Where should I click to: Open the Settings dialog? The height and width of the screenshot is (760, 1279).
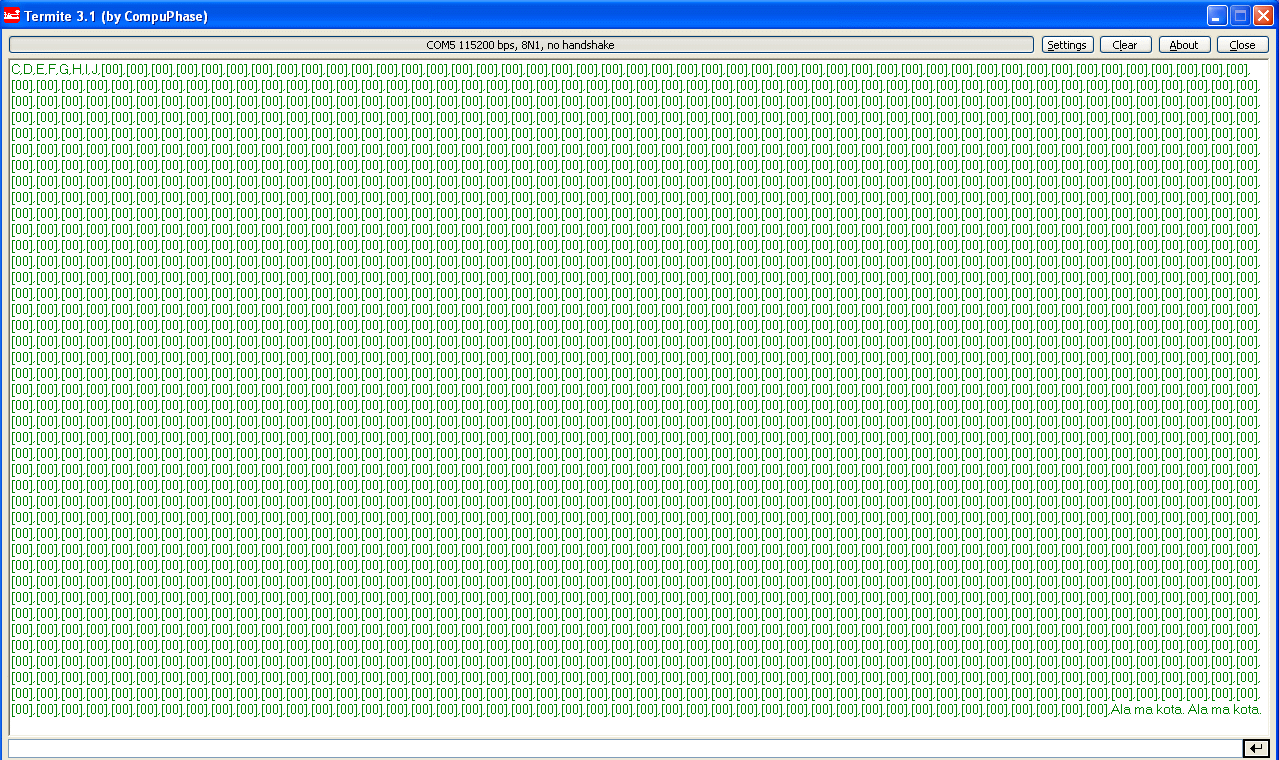coord(1067,45)
